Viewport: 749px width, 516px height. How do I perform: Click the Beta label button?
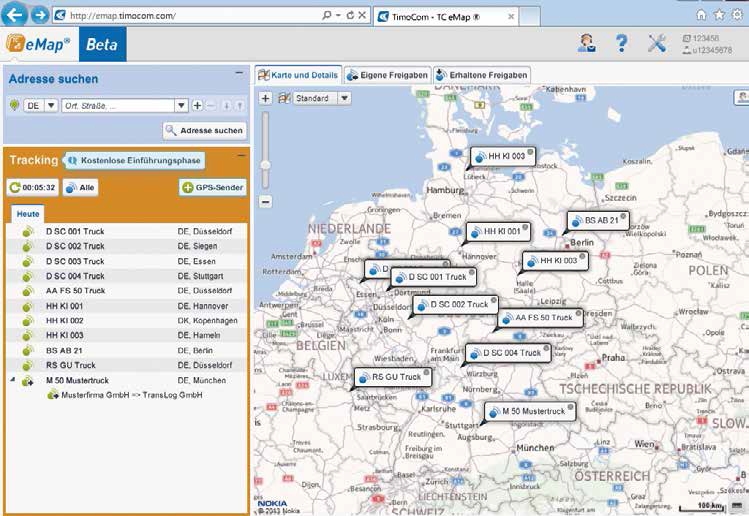click(x=102, y=44)
